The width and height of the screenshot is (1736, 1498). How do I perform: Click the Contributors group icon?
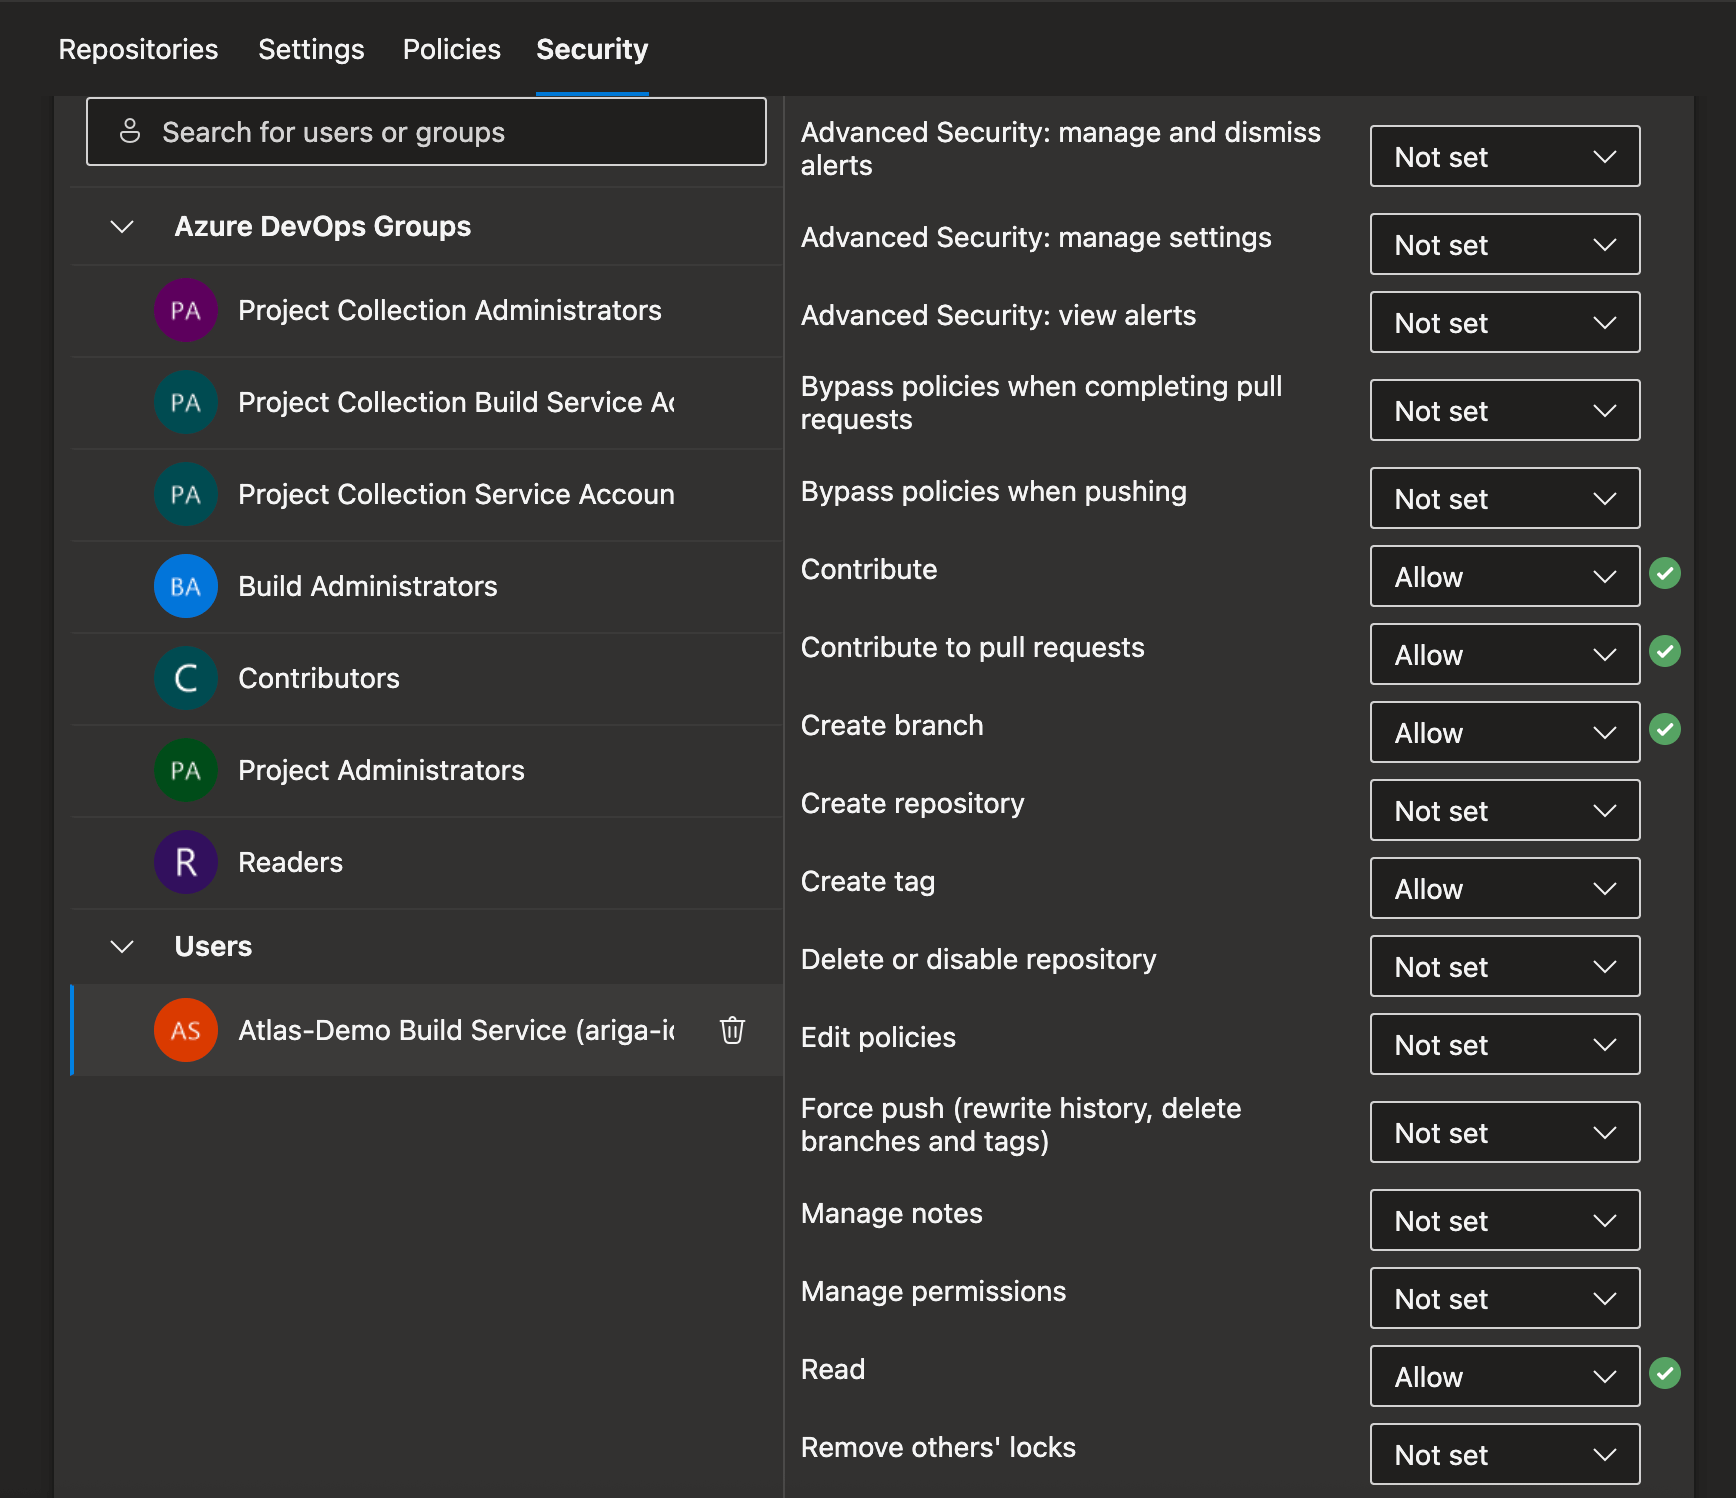pos(185,678)
